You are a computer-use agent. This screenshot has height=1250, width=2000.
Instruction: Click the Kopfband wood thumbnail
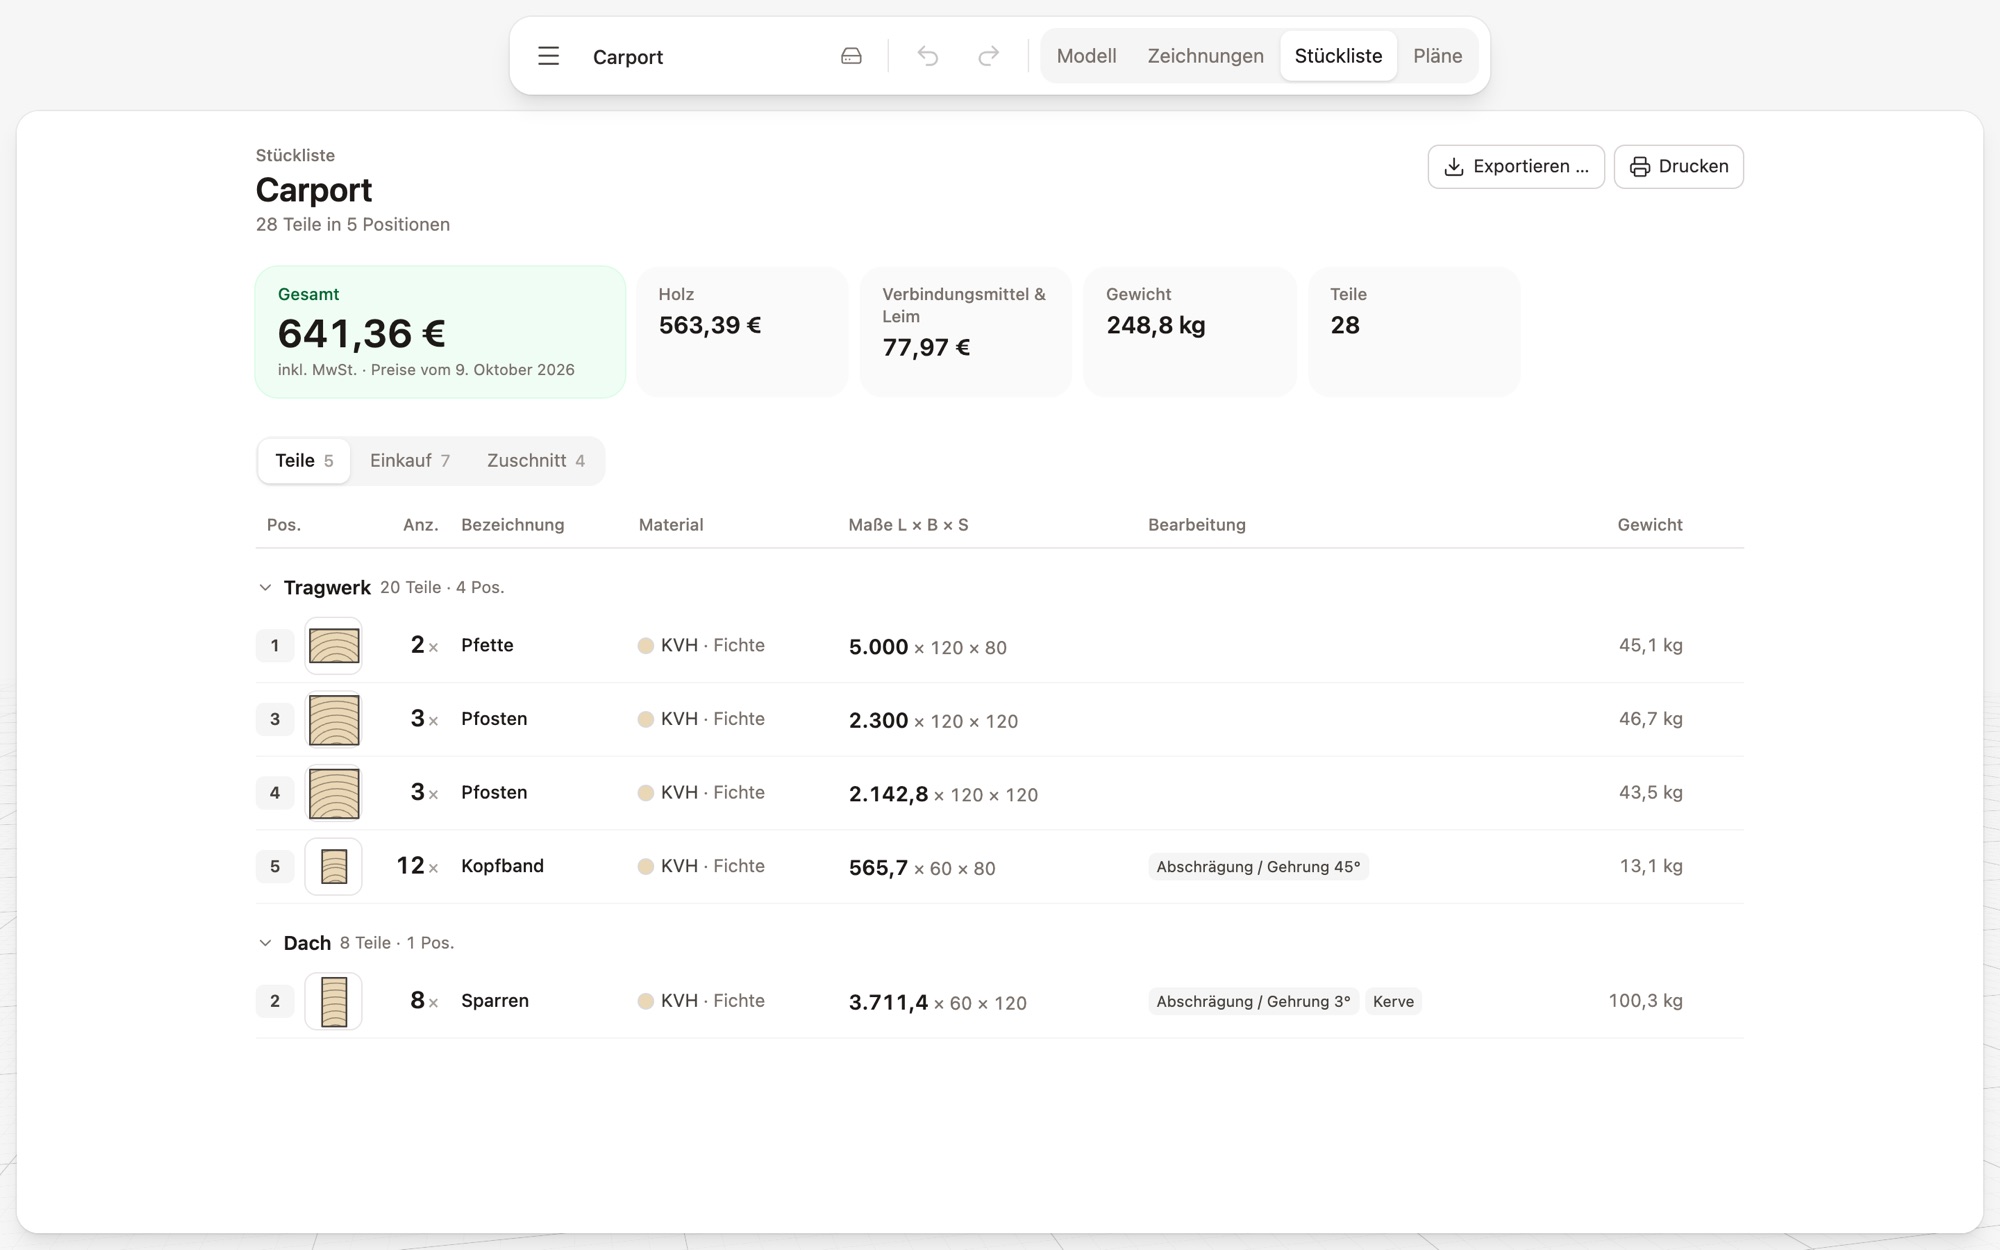[333, 866]
